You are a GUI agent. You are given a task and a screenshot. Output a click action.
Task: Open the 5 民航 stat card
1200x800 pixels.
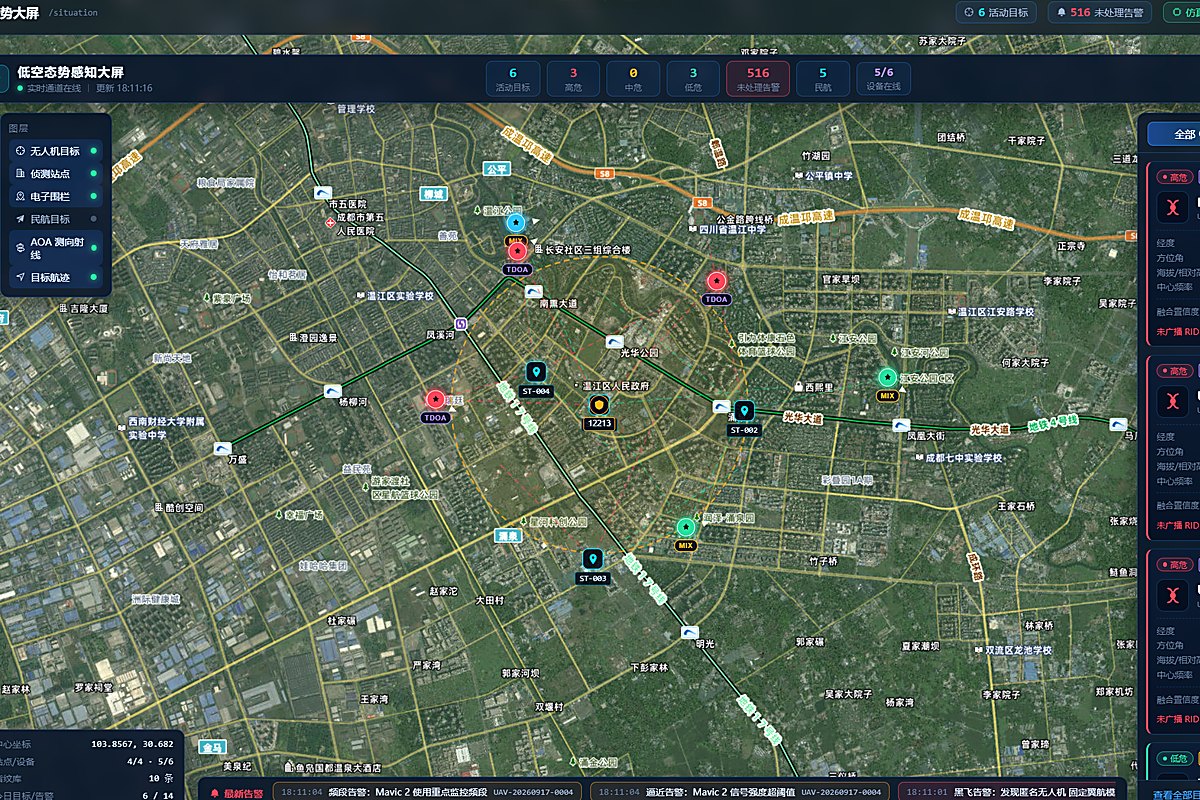[823, 79]
